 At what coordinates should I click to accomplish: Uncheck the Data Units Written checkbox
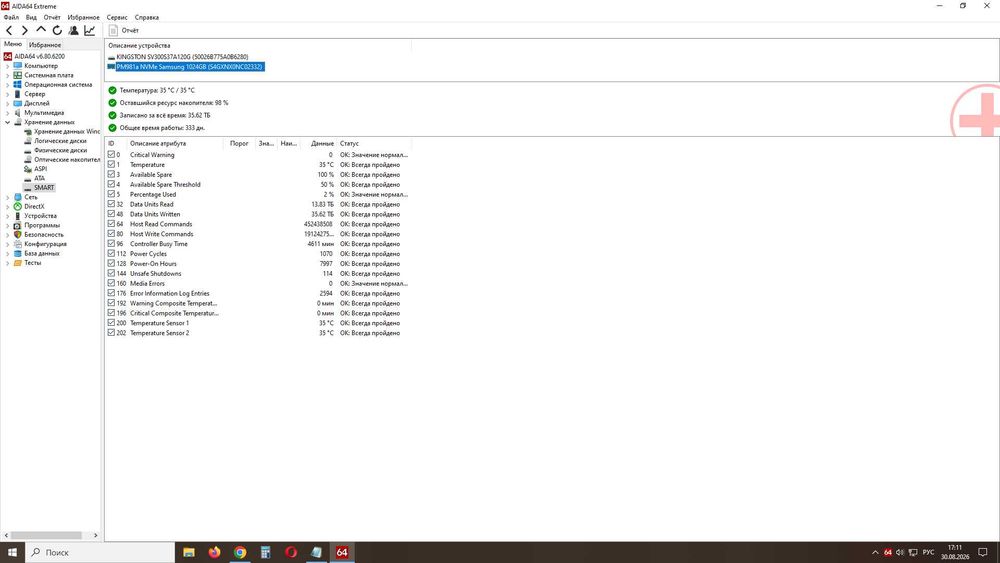pos(112,214)
